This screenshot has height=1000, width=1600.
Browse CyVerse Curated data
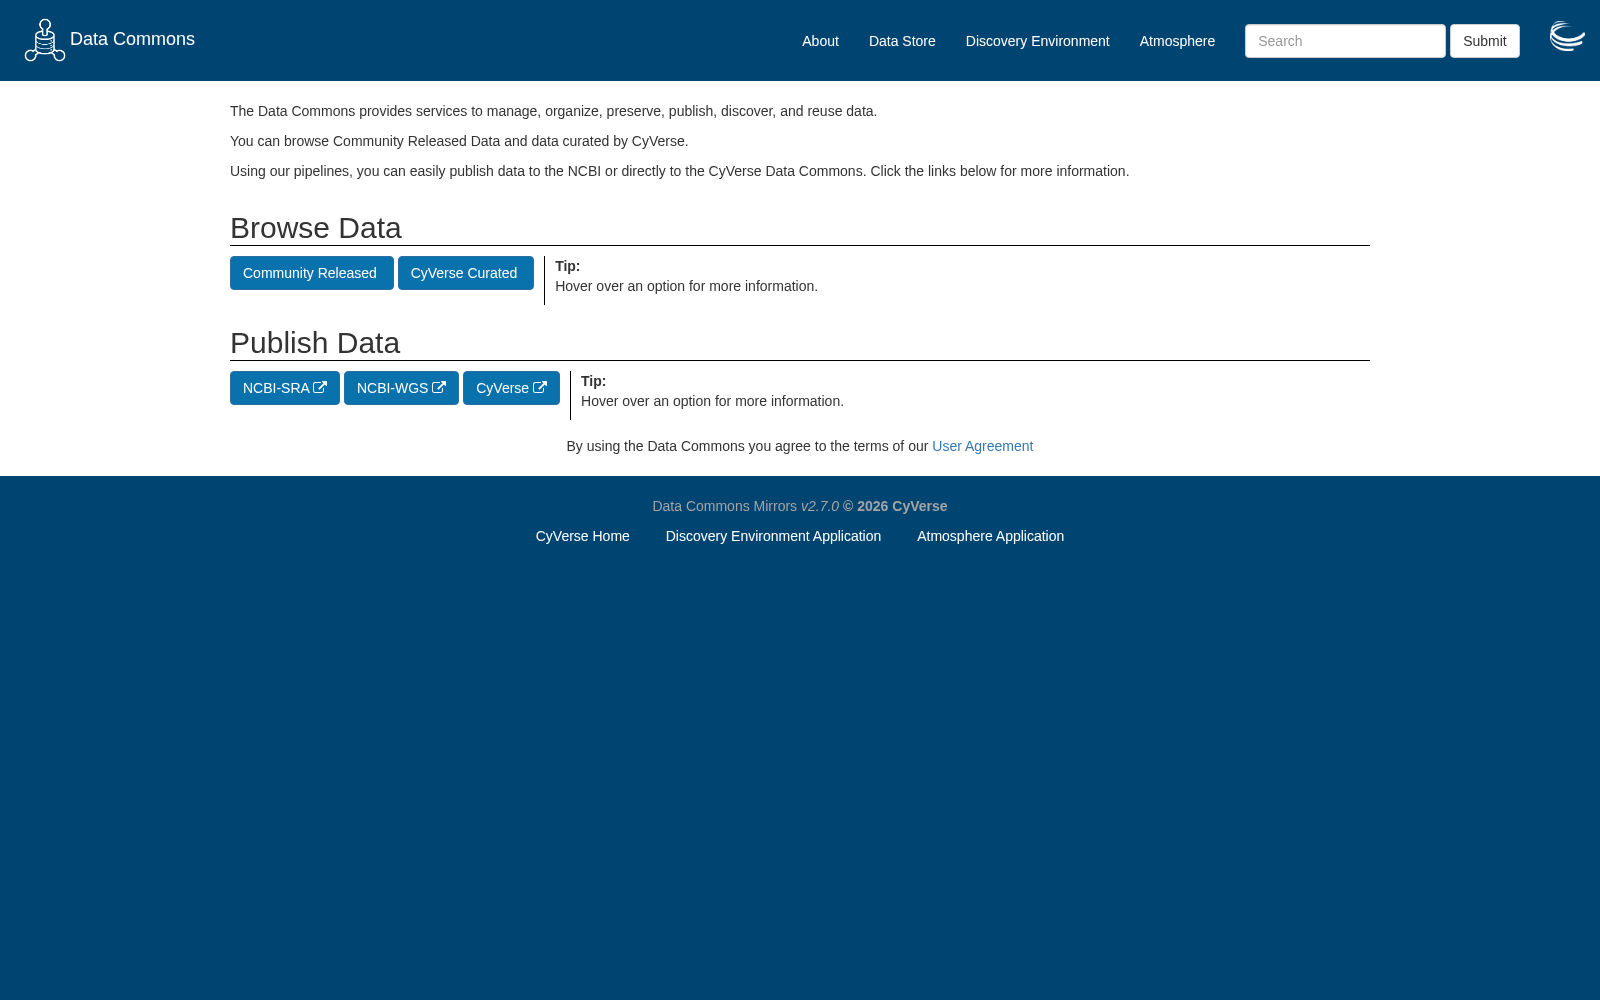466,273
